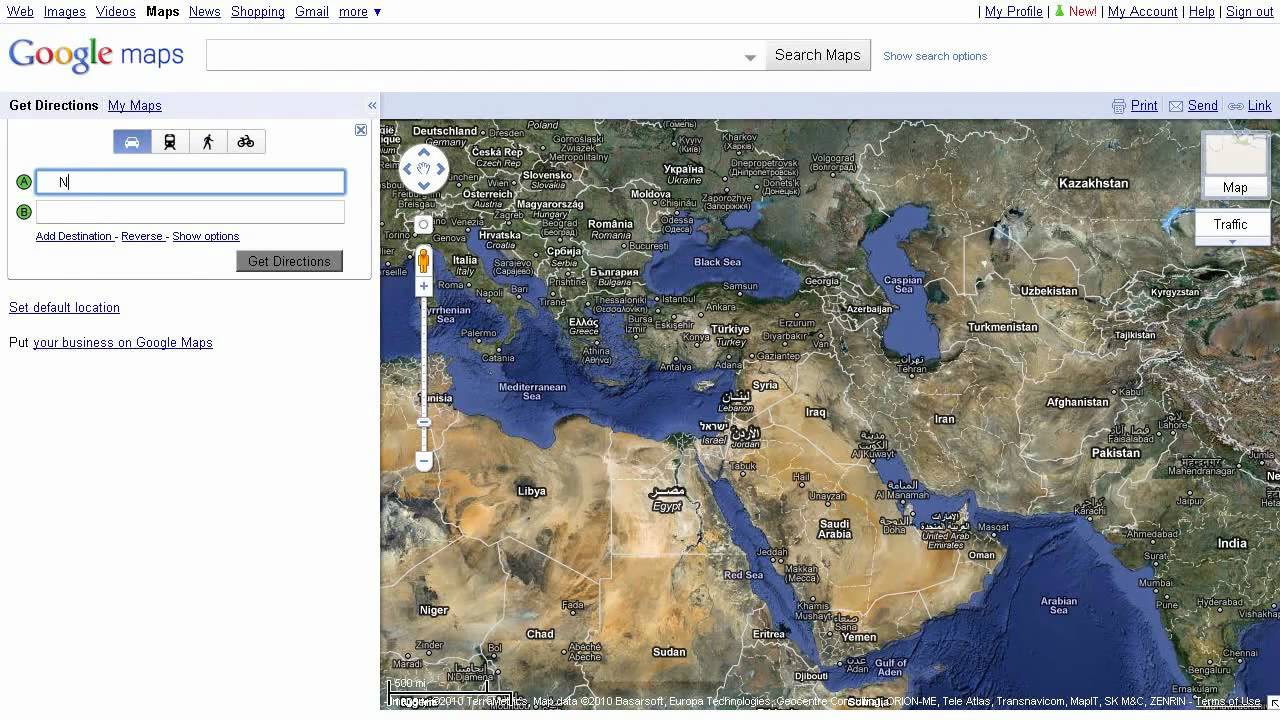Select bicycling directions icon

point(246,142)
